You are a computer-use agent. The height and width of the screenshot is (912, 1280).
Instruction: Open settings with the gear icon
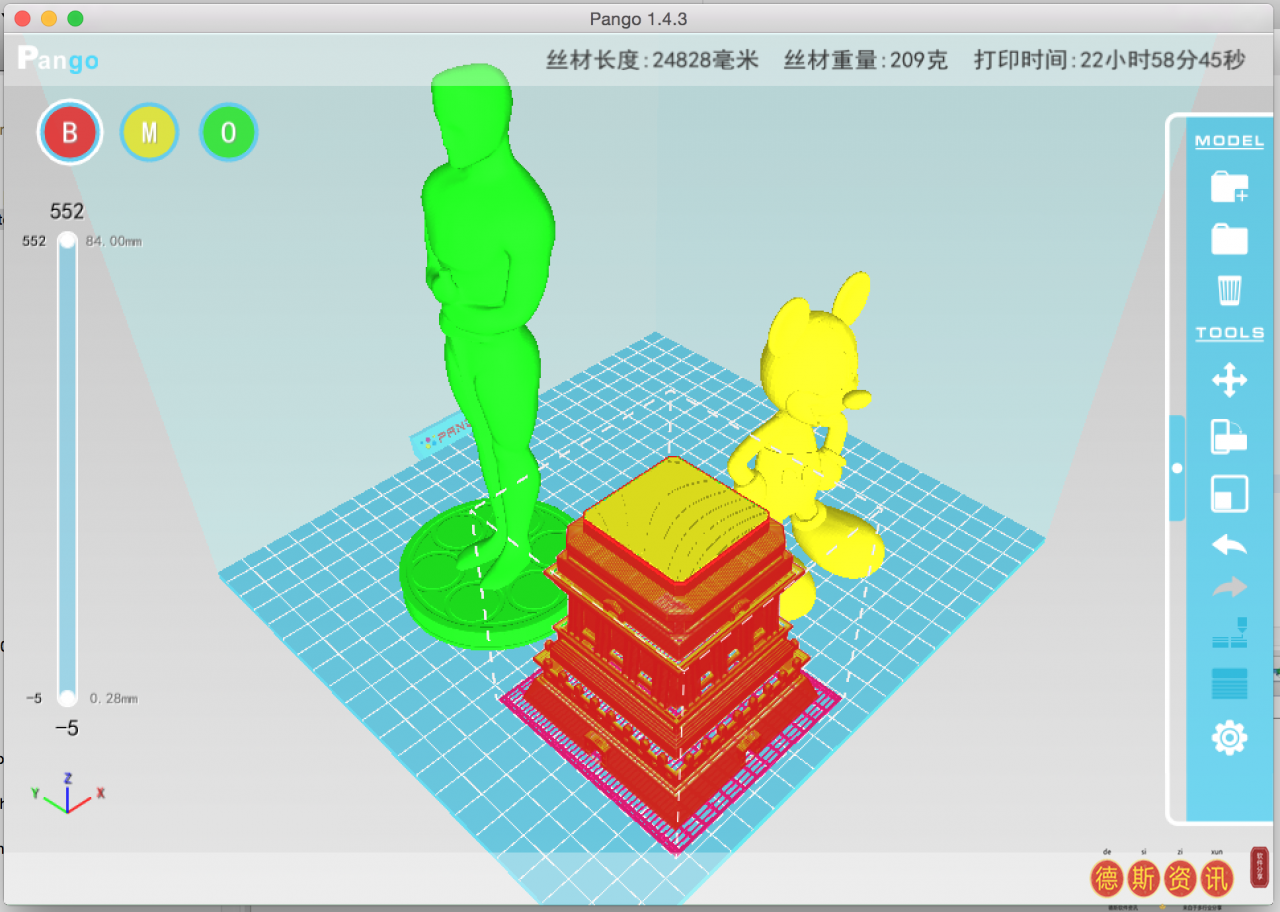tap(1229, 739)
